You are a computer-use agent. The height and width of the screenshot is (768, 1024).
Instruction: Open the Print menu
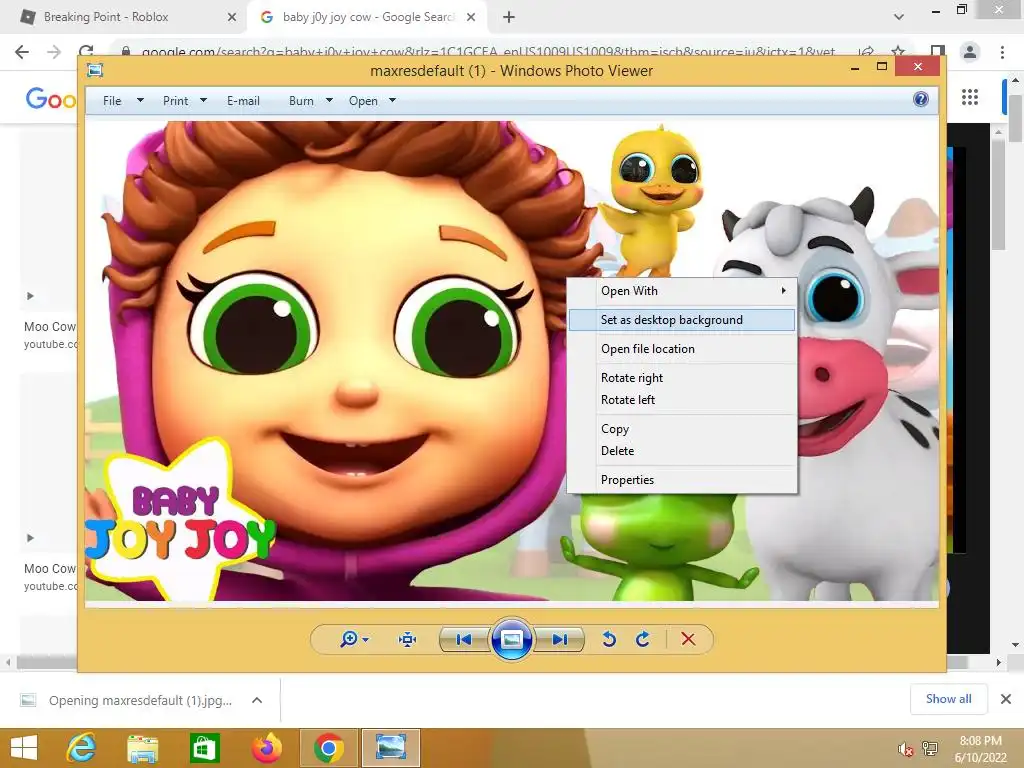176,101
